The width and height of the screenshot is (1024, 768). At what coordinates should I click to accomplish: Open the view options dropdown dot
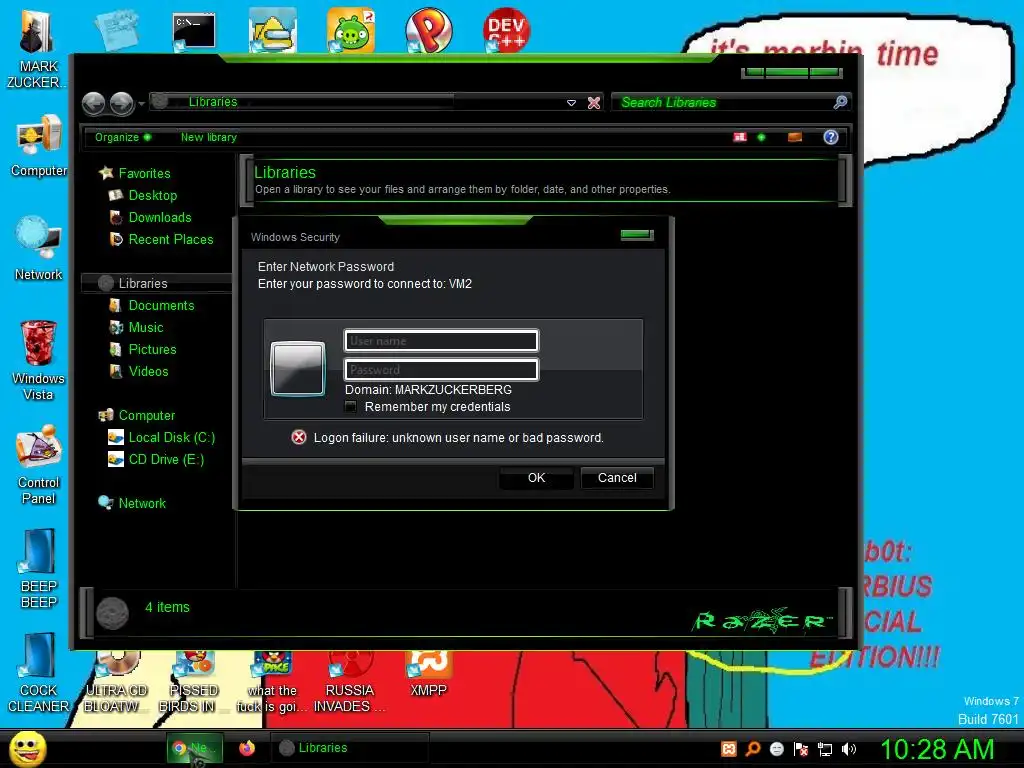[761, 137]
